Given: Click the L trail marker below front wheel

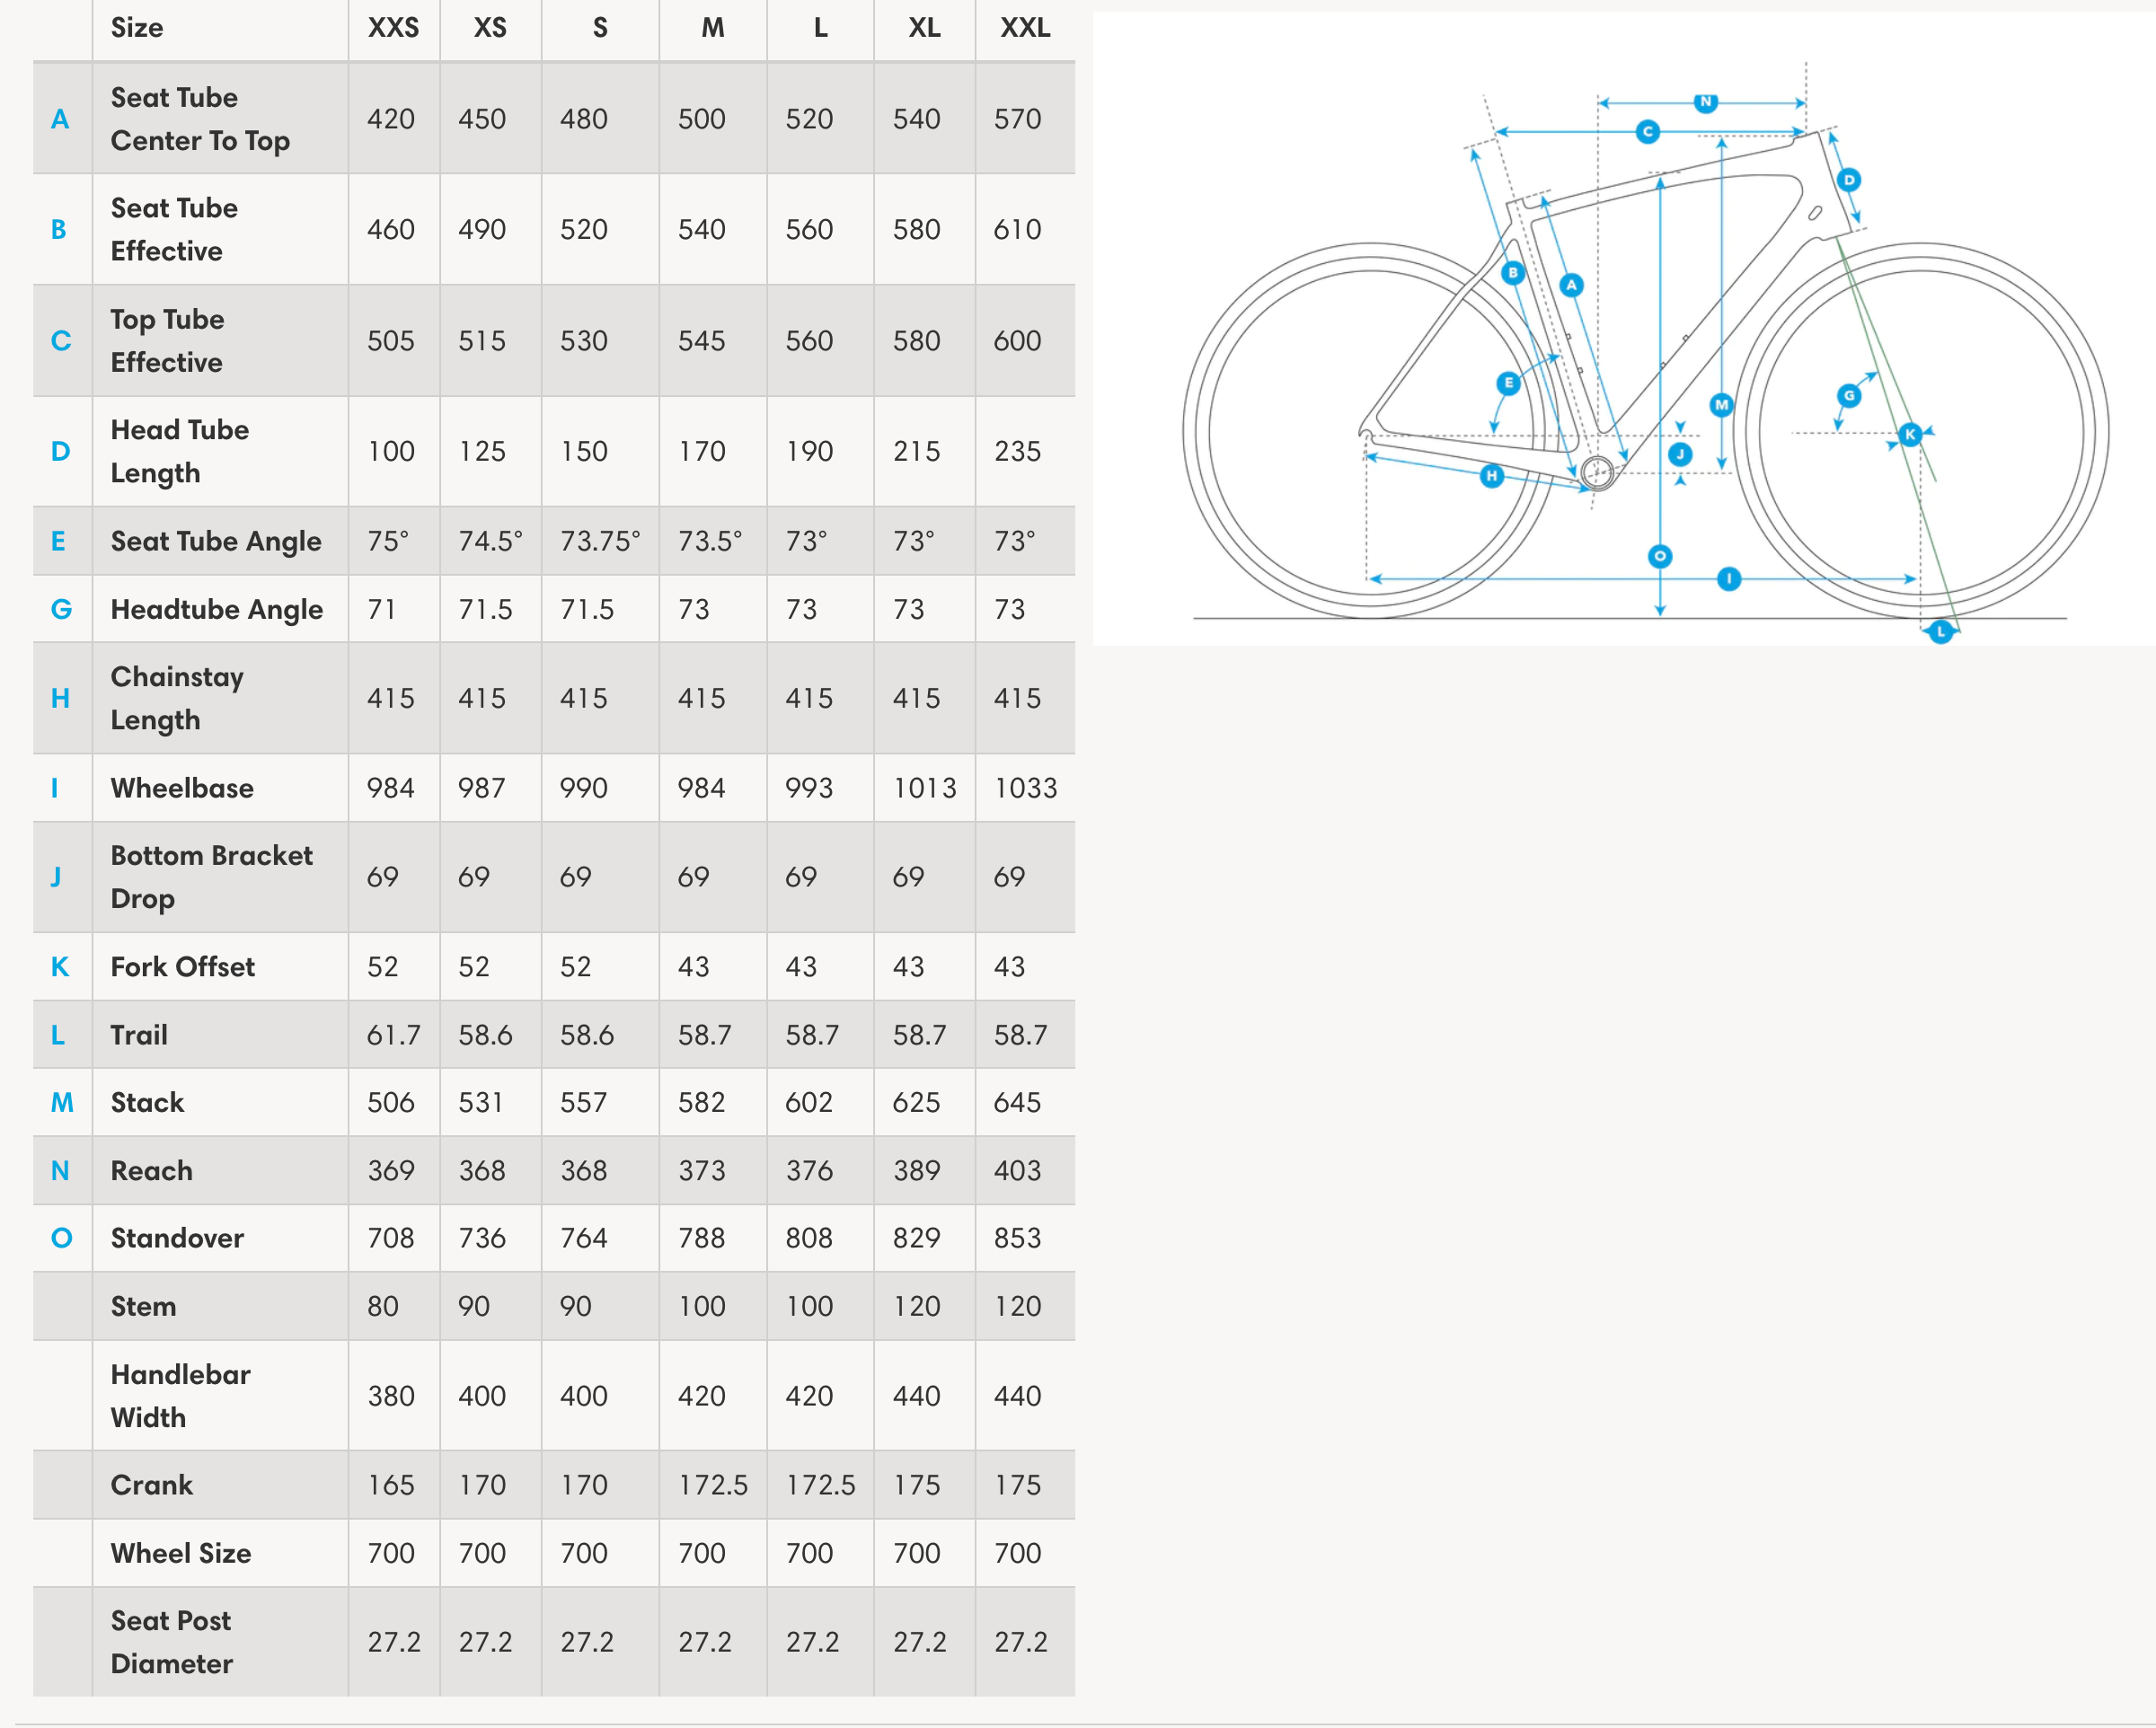Looking at the screenshot, I should click(x=1941, y=632).
